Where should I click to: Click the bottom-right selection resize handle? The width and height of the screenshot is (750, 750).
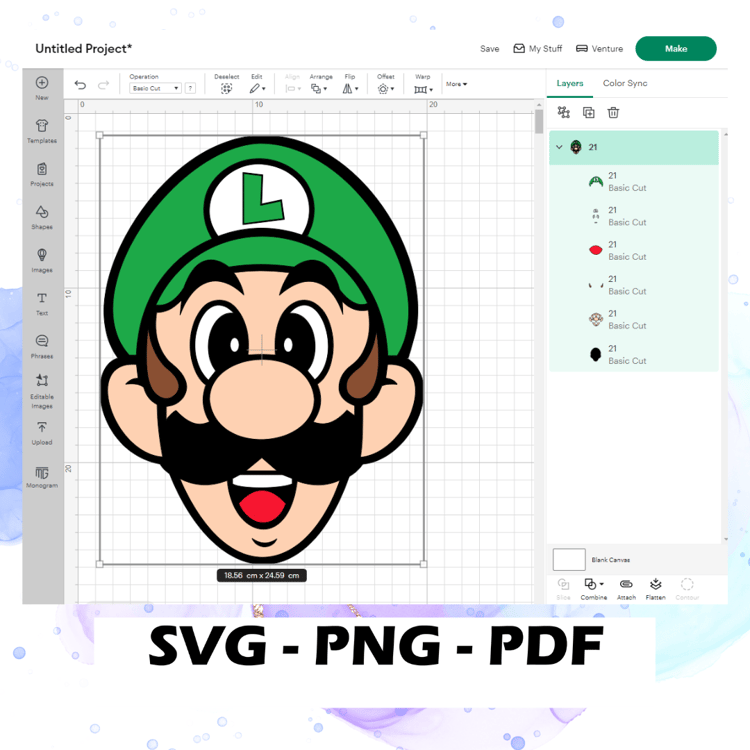point(423,564)
